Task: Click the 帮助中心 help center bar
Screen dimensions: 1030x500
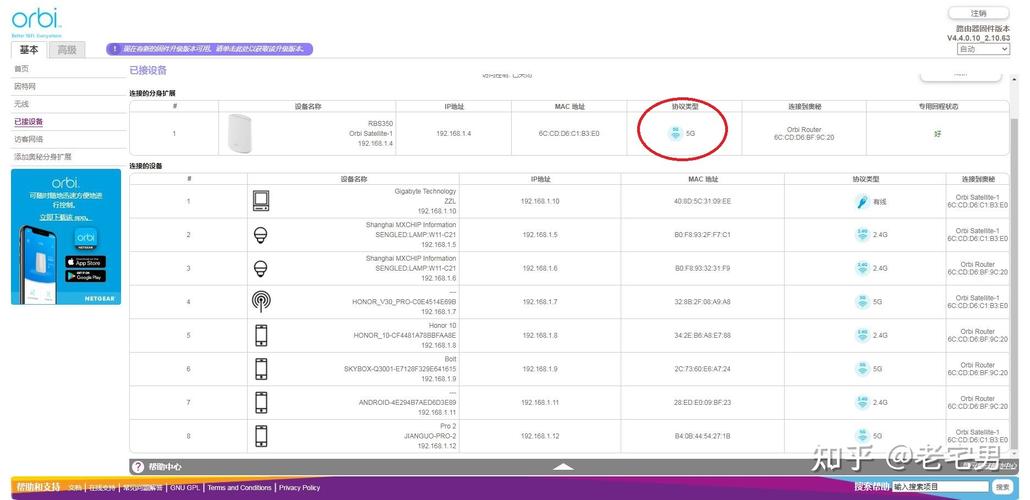Action: [573, 466]
